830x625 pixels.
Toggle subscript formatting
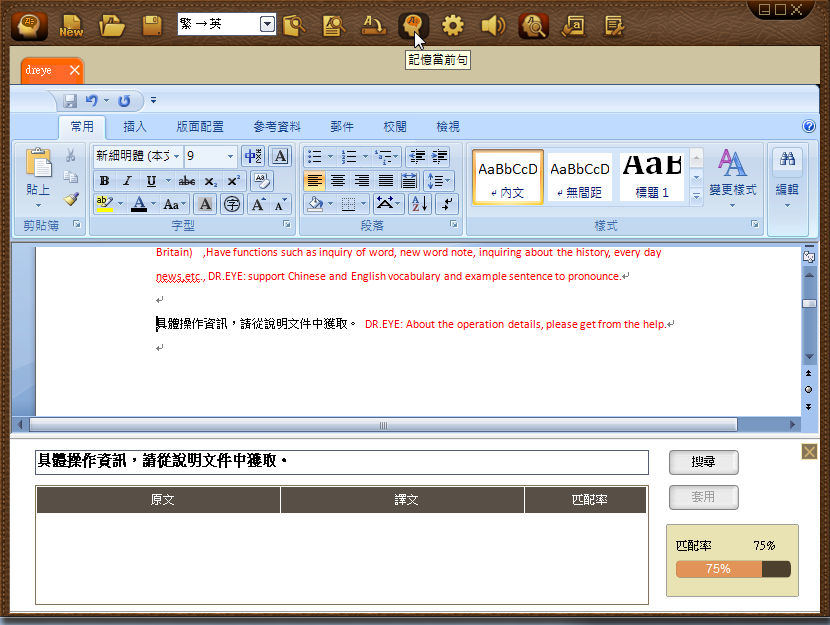[x=211, y=180]
